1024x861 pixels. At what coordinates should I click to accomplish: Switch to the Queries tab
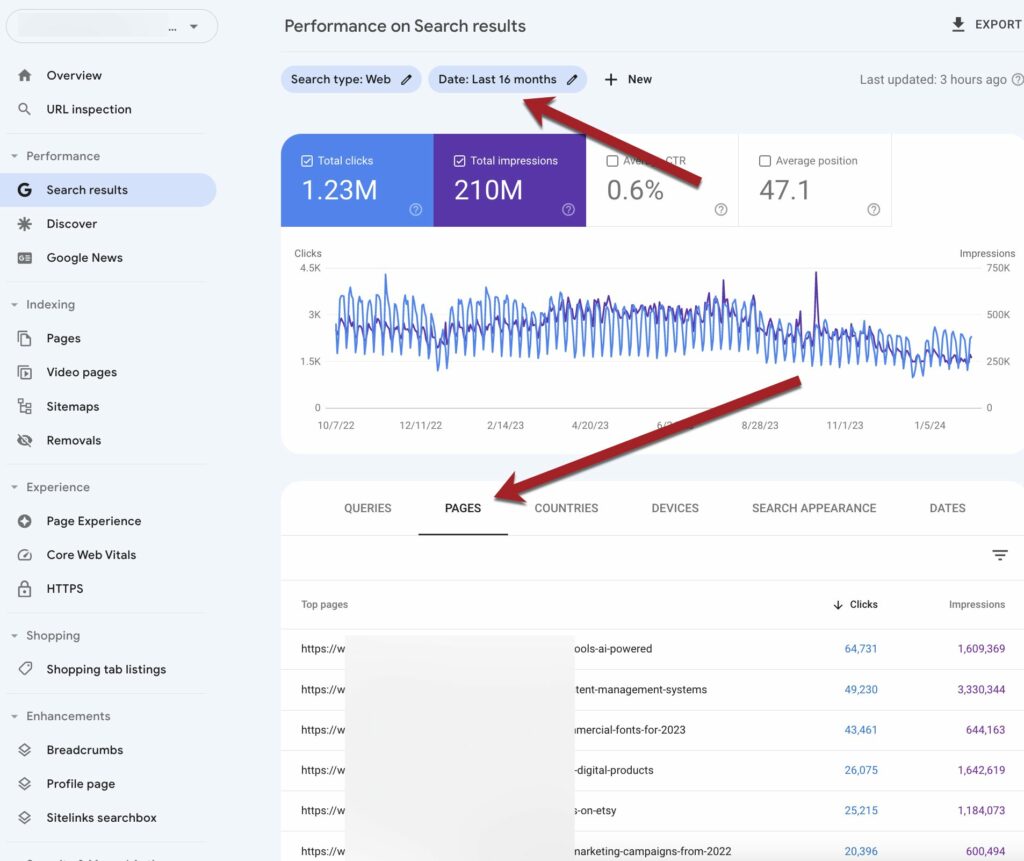(x=367, y=508)
